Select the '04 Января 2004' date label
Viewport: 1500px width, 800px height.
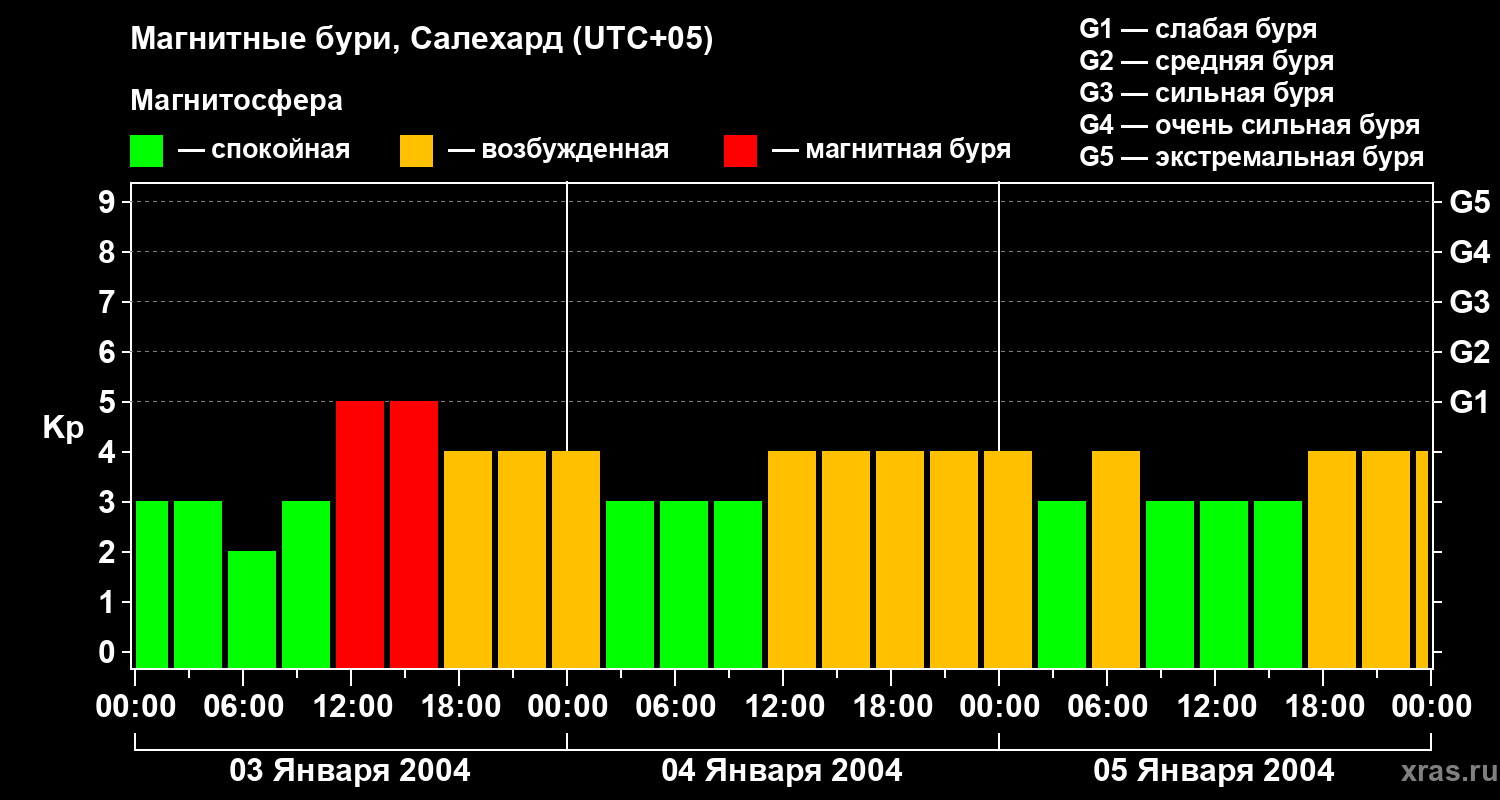pos(782,771)
